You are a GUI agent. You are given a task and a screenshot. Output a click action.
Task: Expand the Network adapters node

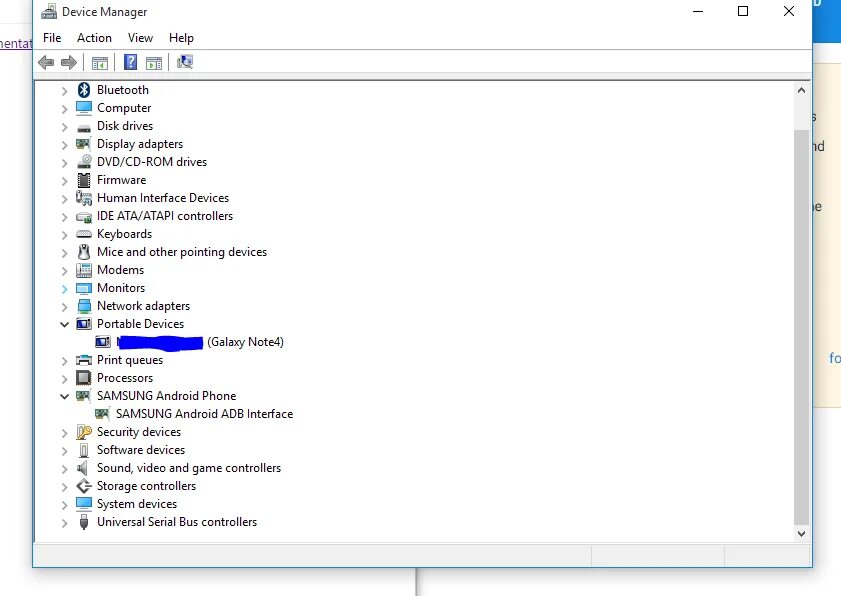[64, 307]
